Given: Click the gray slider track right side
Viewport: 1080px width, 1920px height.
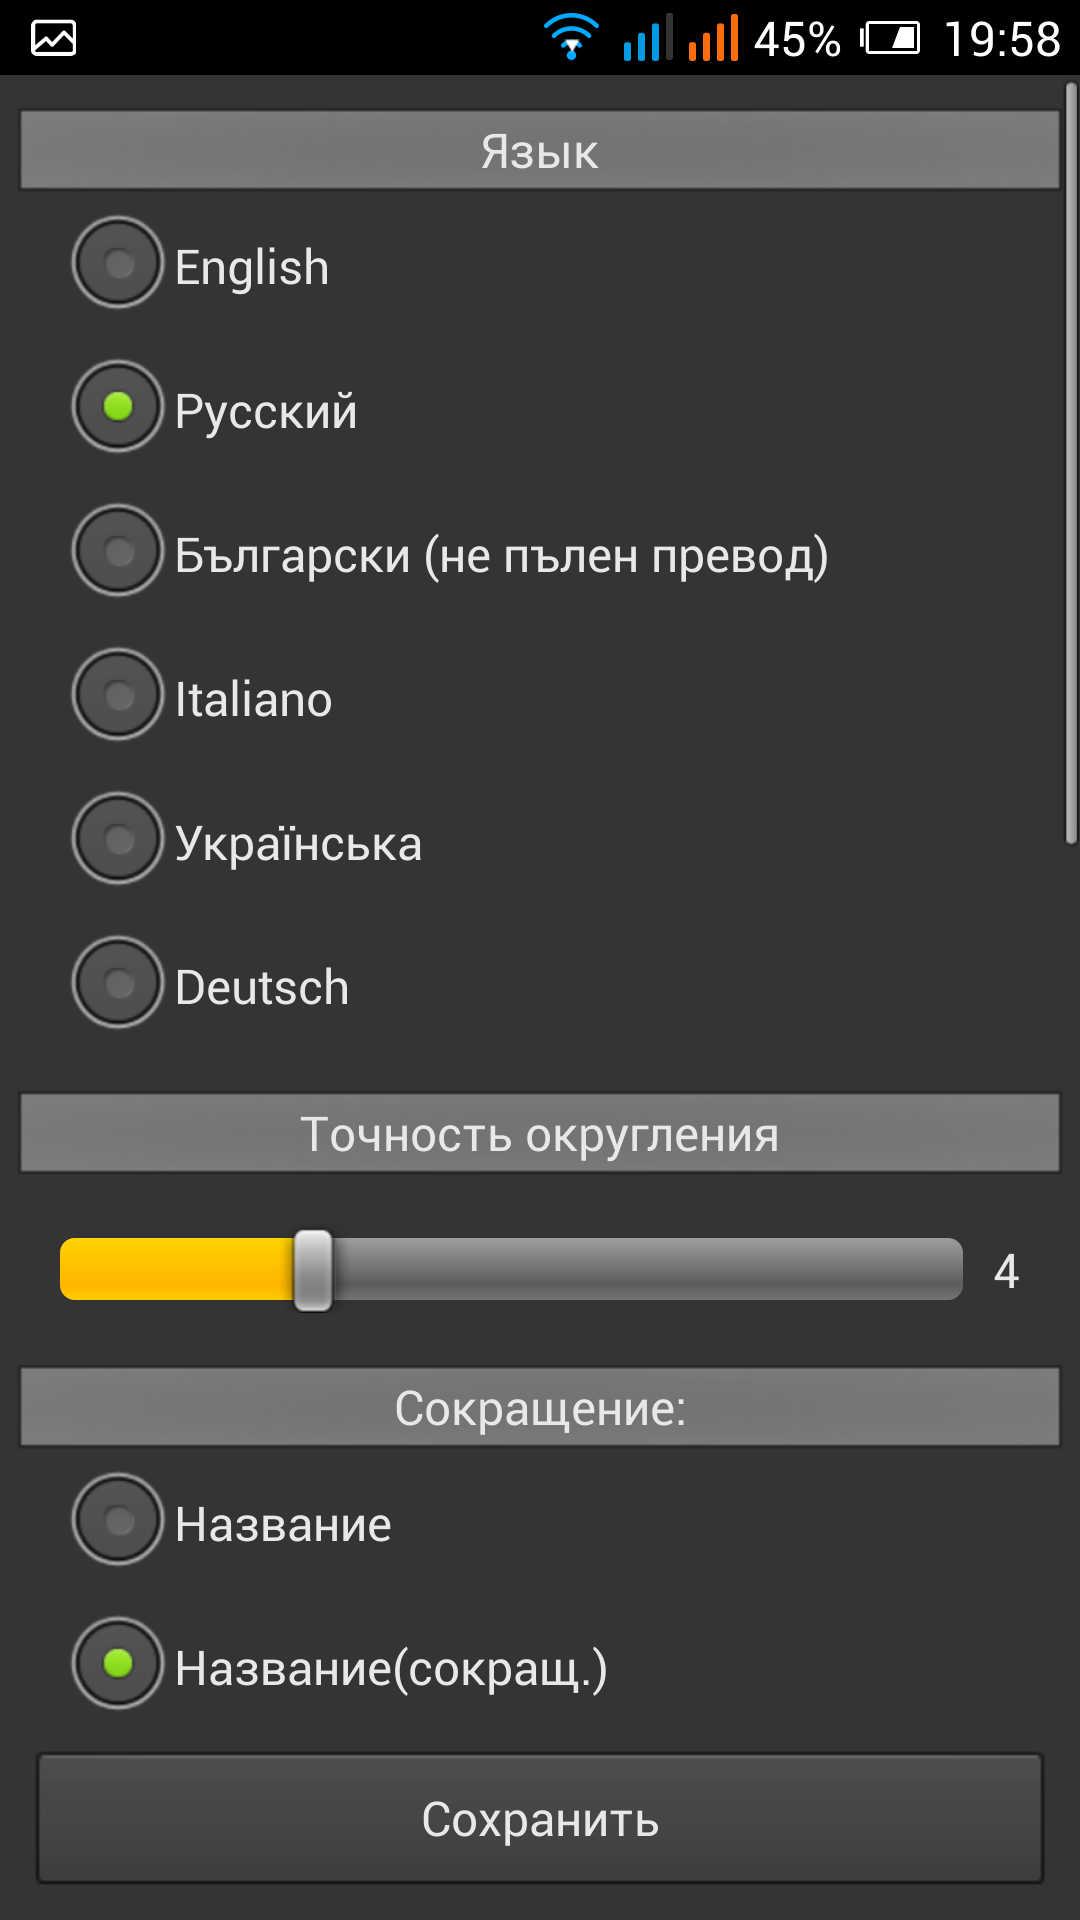Looking at the screenshot, I should point(700,1270).
